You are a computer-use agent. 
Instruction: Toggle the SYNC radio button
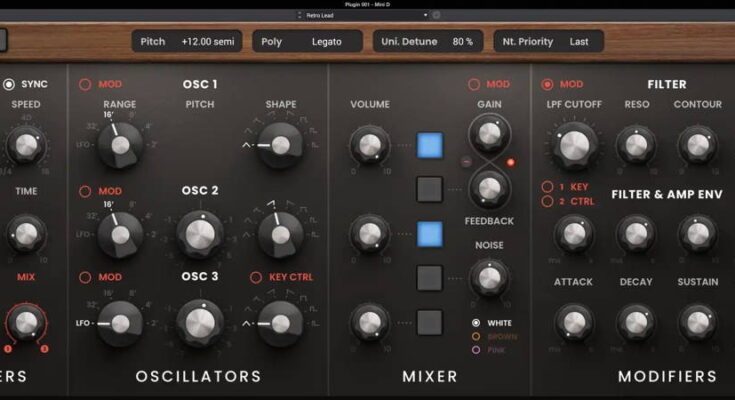(x=9, y=84)
